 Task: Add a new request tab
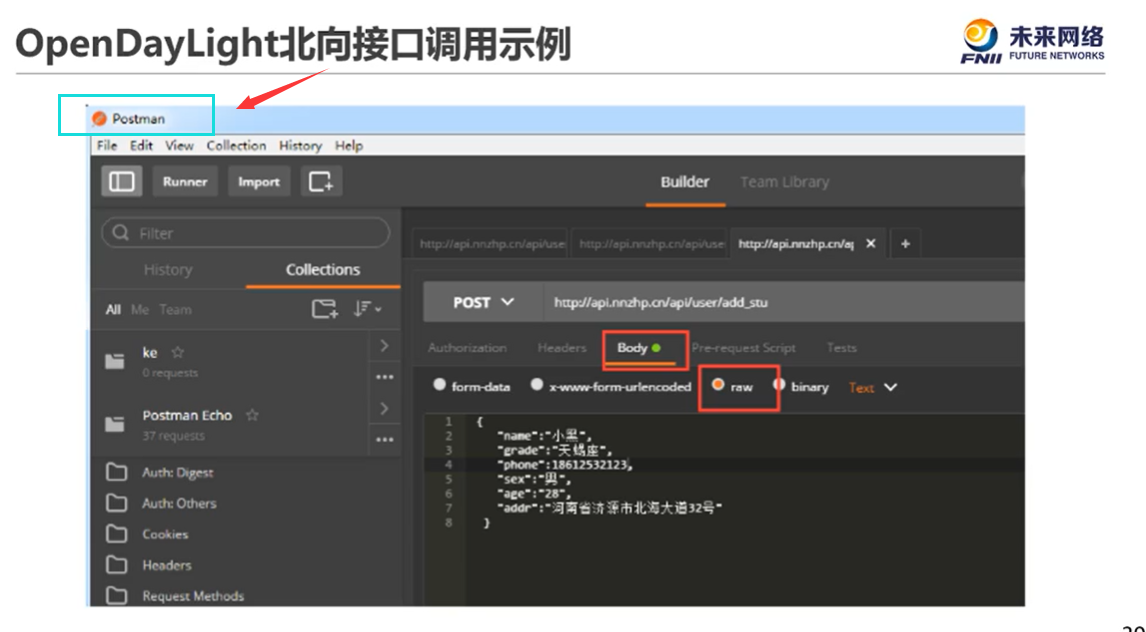[x=906, y=243]
